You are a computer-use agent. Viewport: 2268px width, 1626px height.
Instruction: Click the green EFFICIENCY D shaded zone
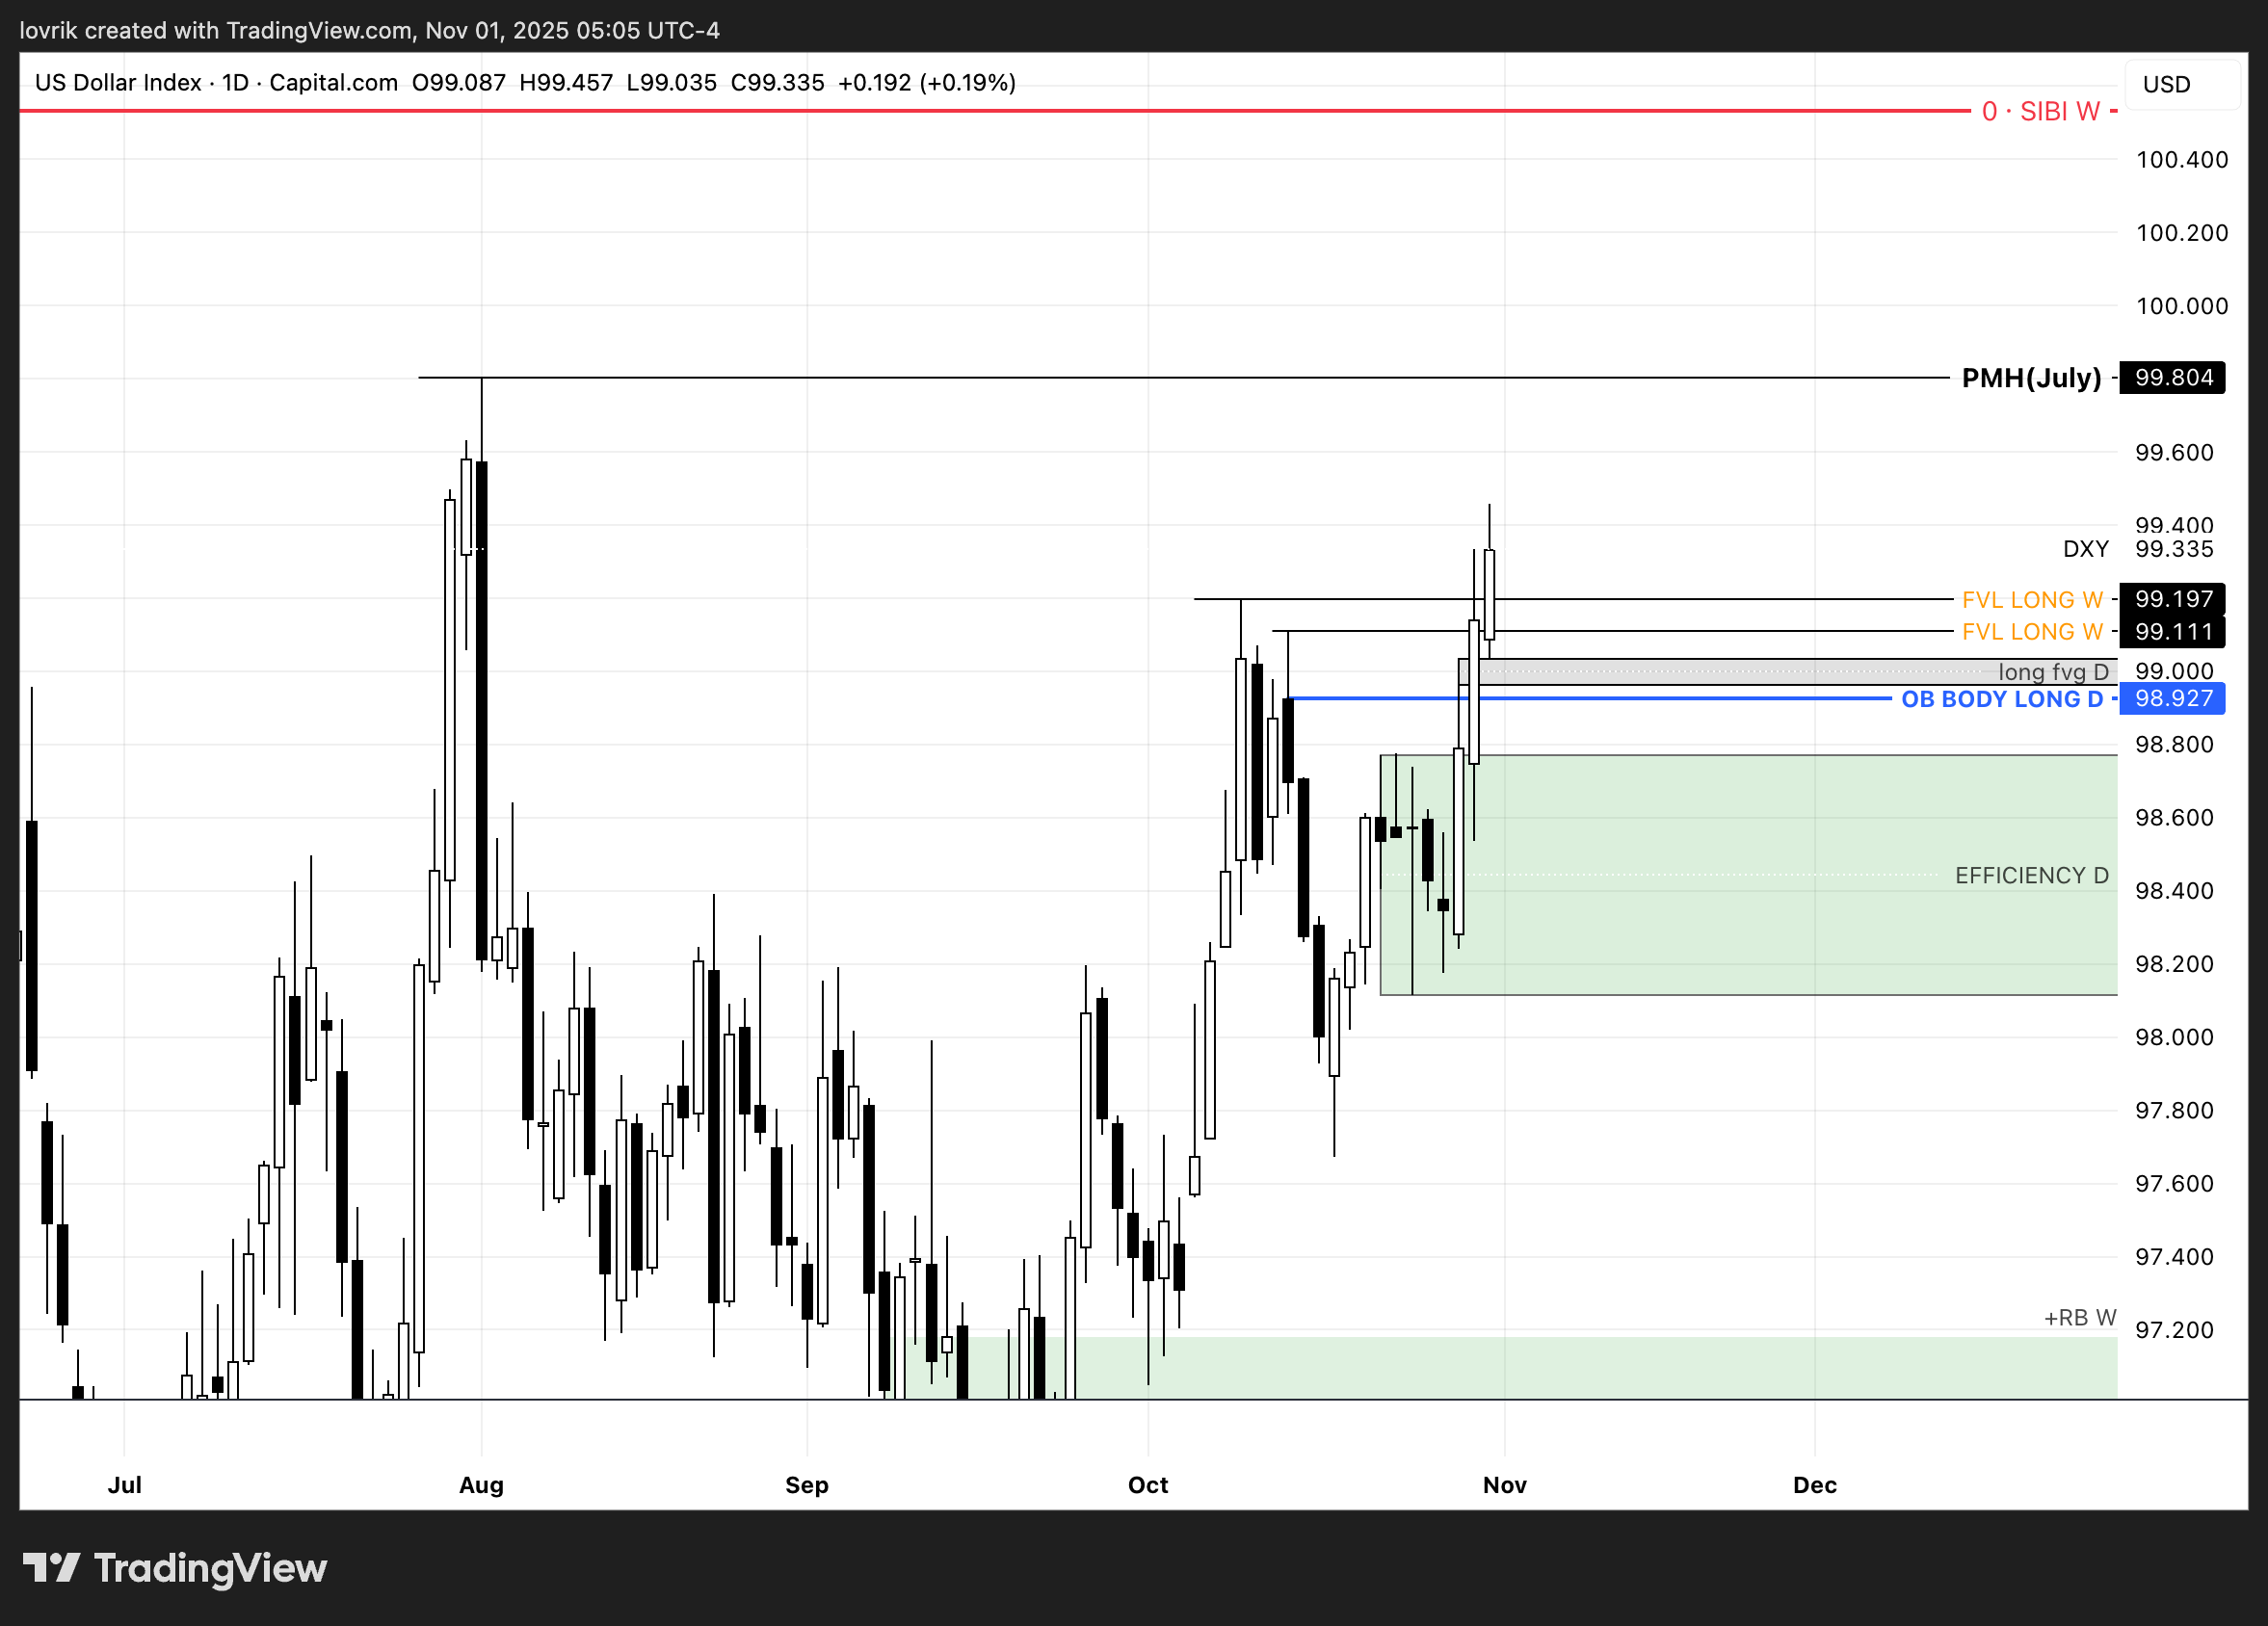[1748, 875]
